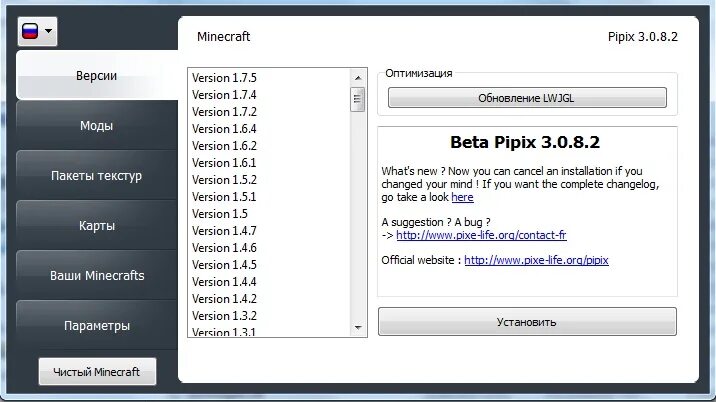Image resolution: width=716 pixels, height=402 pixels.
Task: Open the pixe-life.org/pipix website link
Action: (536, 260)
